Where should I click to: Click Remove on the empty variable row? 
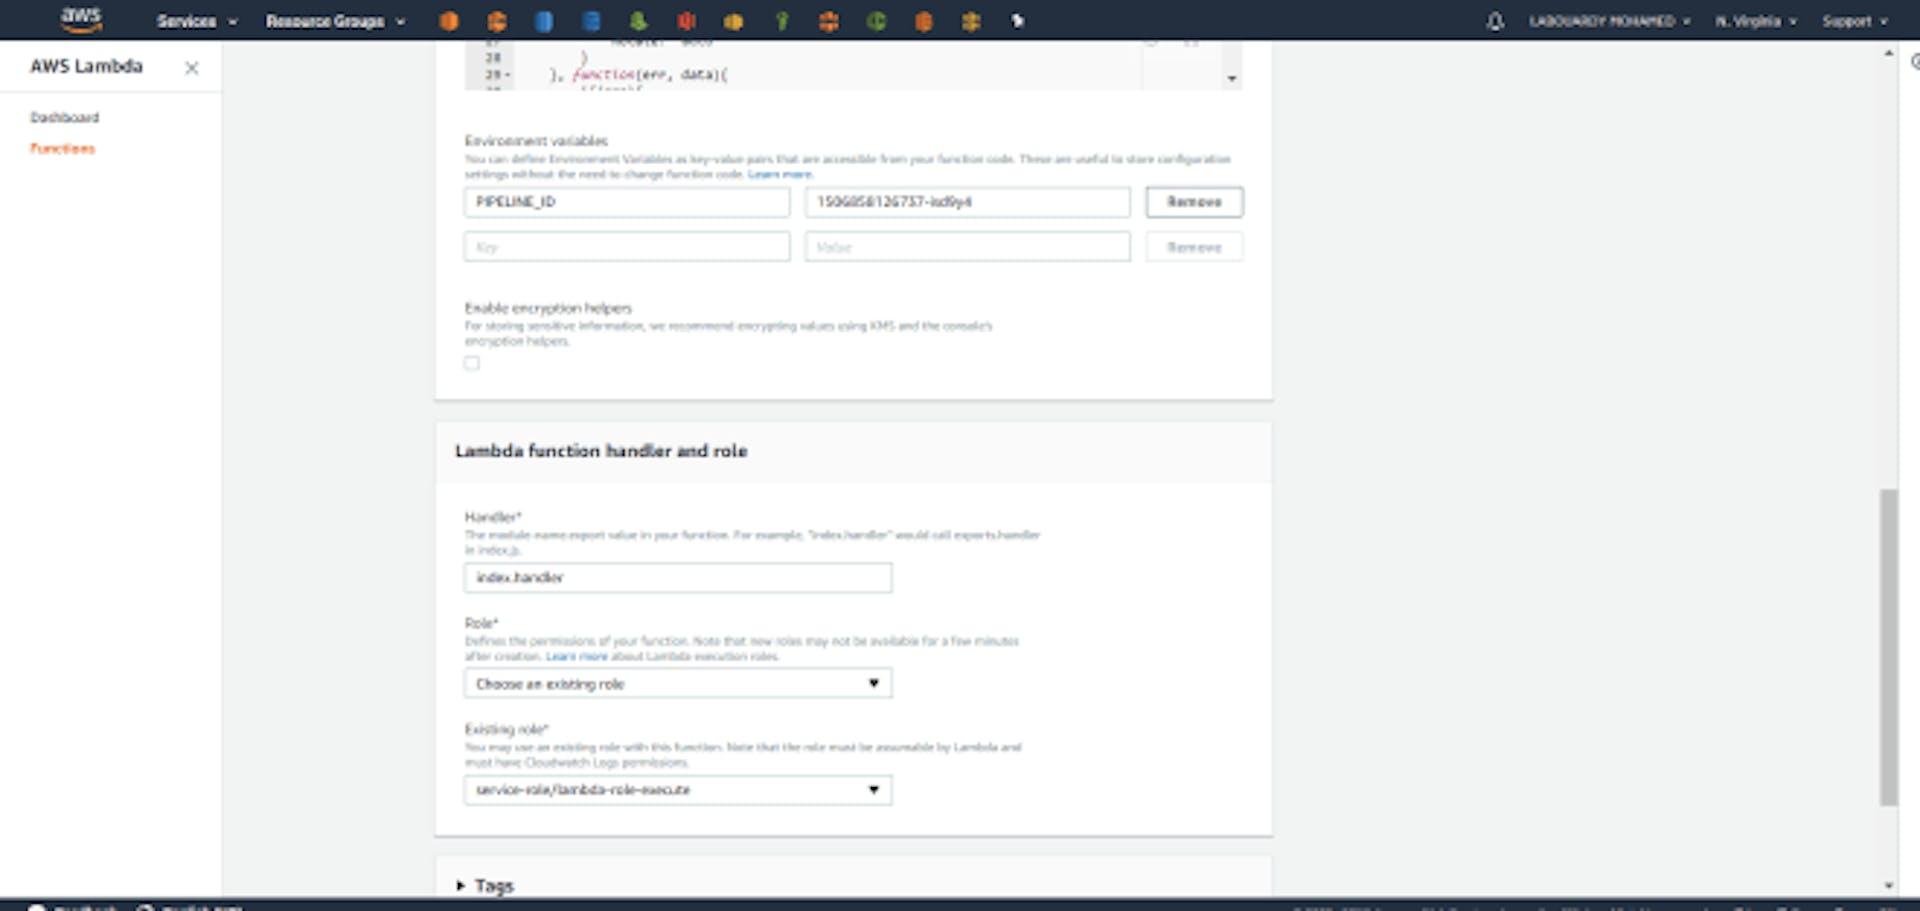[x=1194, y=247]
